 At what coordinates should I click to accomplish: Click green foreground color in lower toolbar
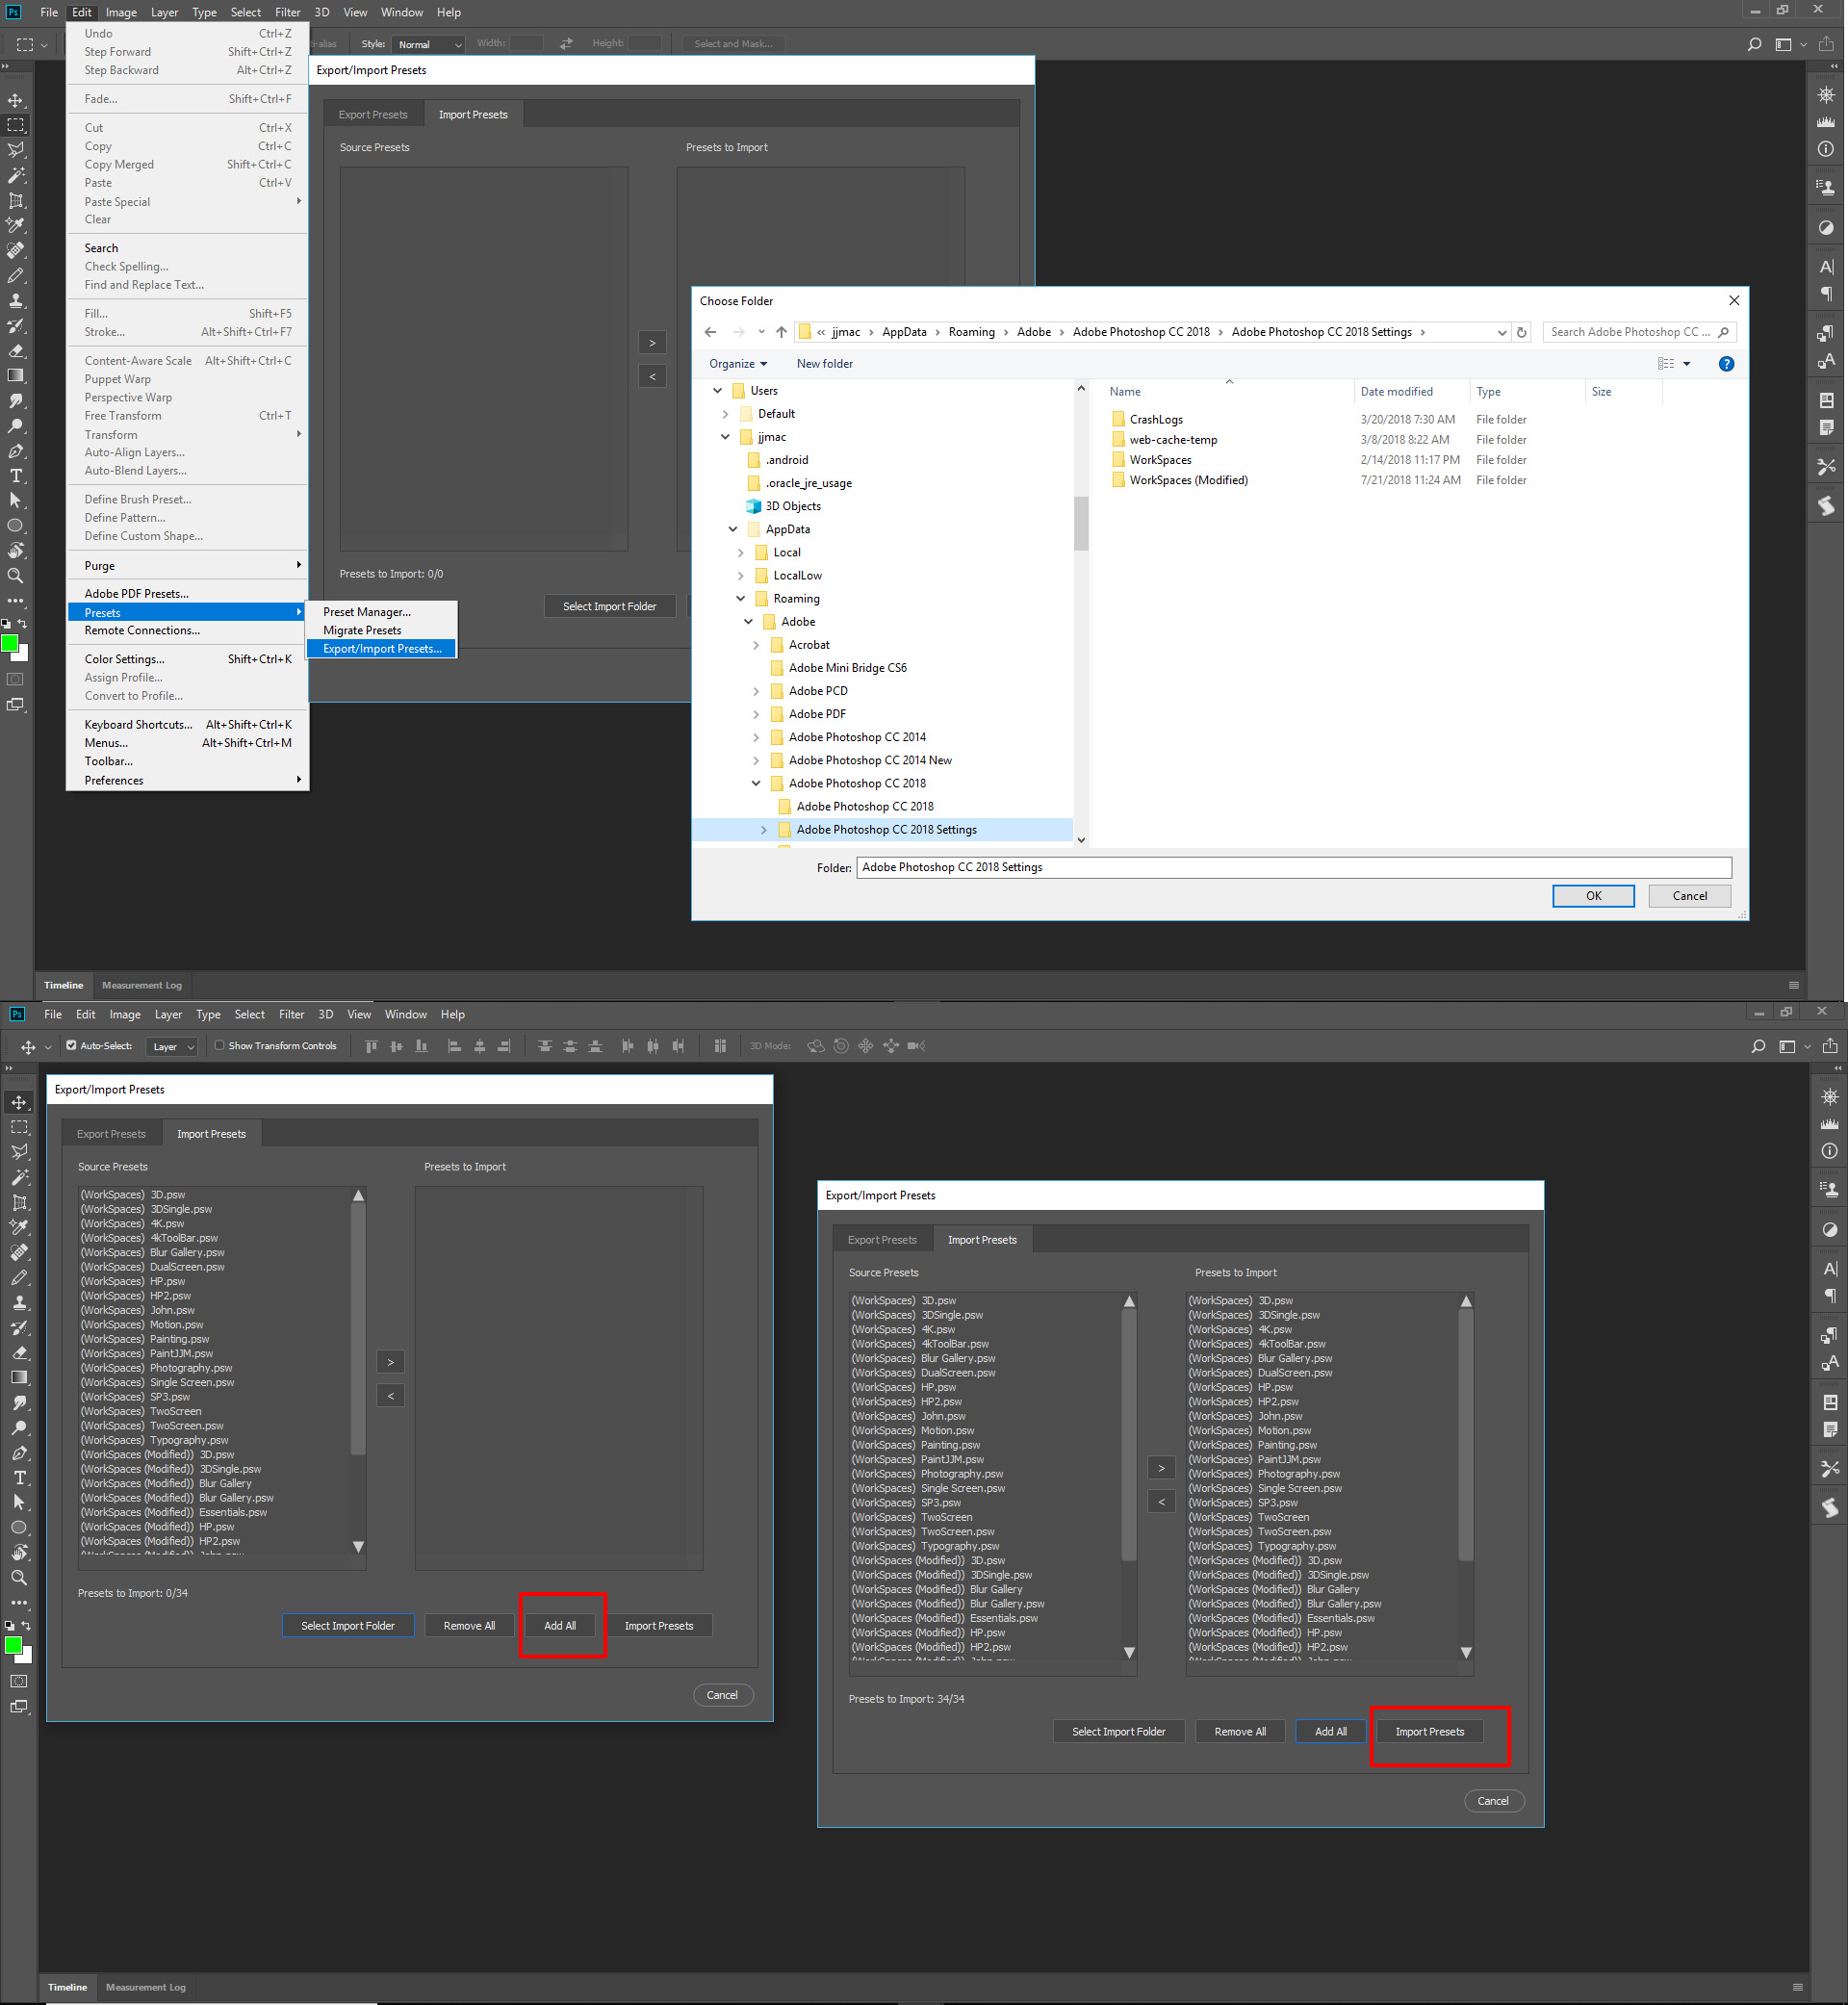pos(12,1645)
